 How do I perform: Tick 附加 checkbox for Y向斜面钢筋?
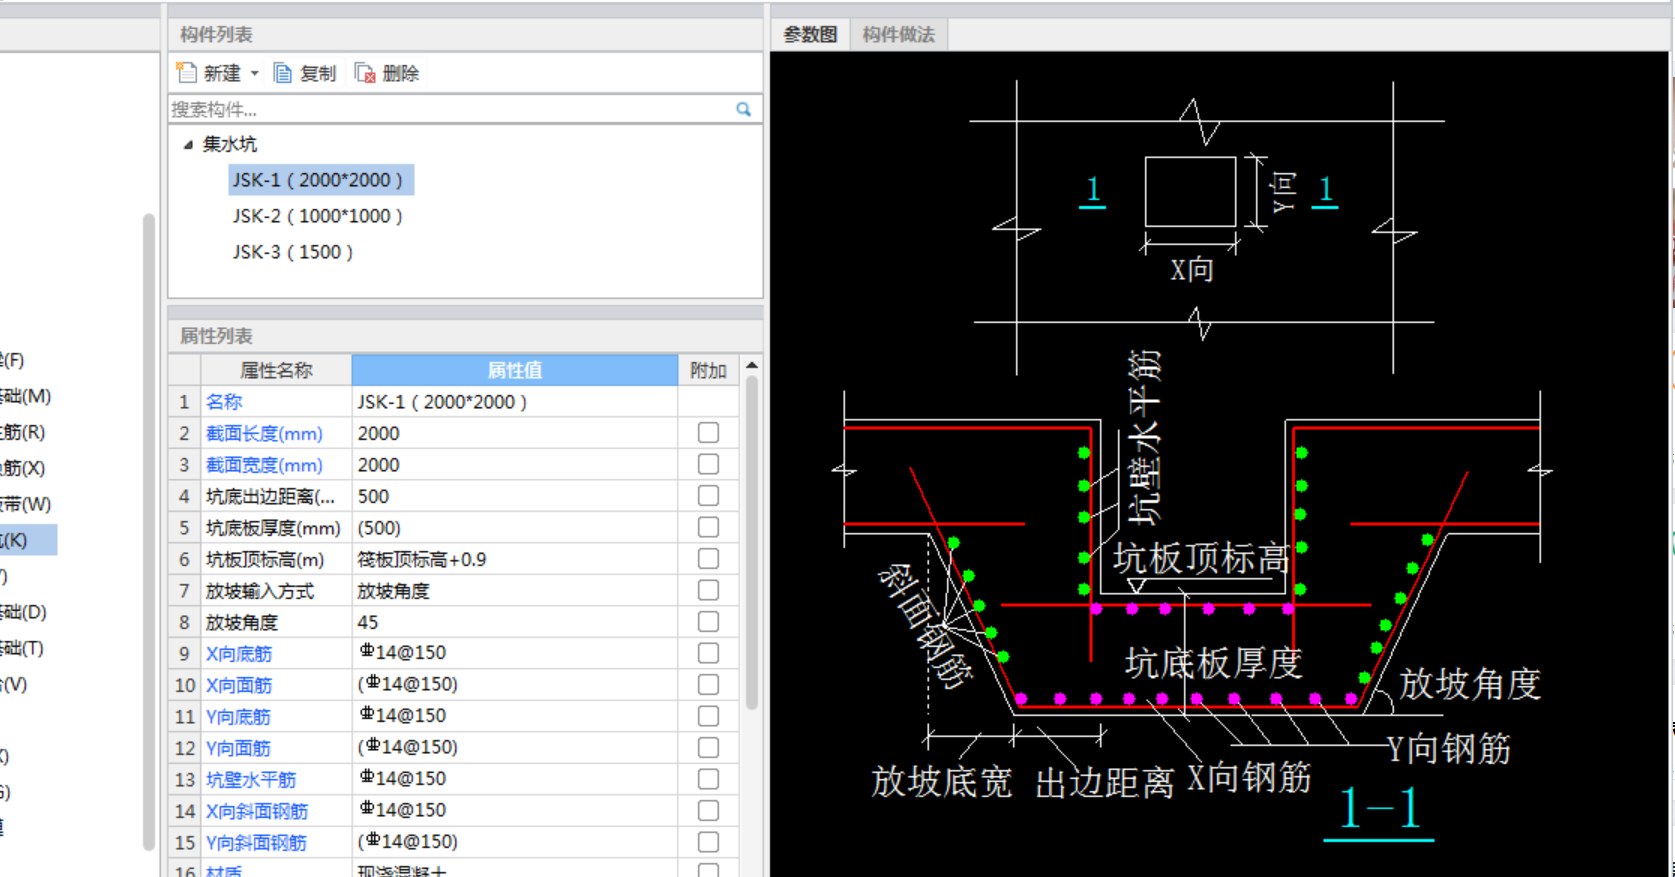pos(708,842)
